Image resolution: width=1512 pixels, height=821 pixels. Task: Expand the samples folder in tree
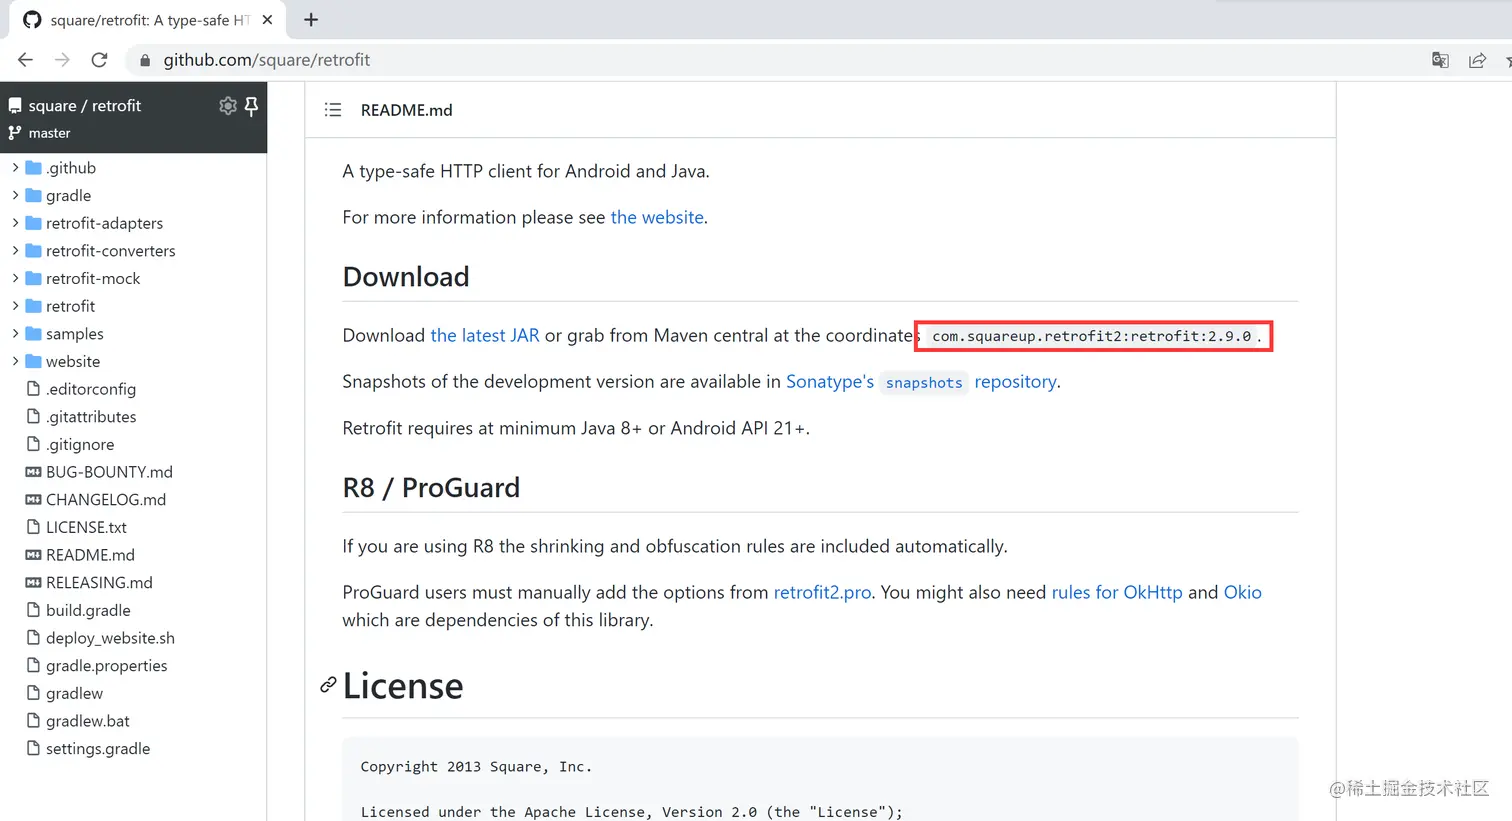click(x=15, y=334)
